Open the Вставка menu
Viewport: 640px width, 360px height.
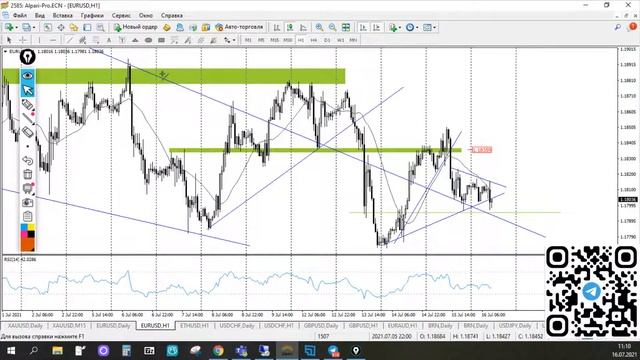click(x=62, y=16)
